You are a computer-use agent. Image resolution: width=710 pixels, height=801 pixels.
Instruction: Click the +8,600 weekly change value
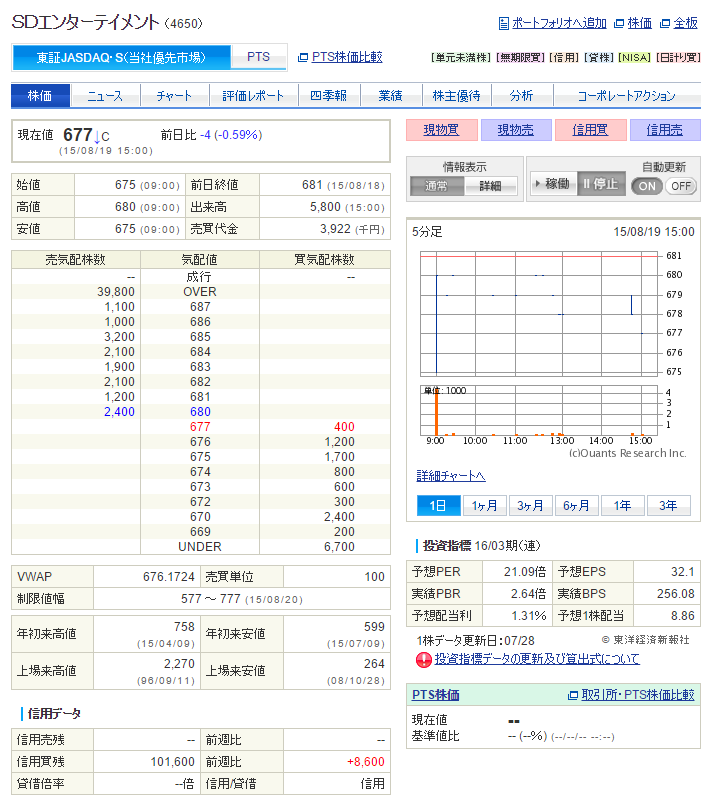366,762
